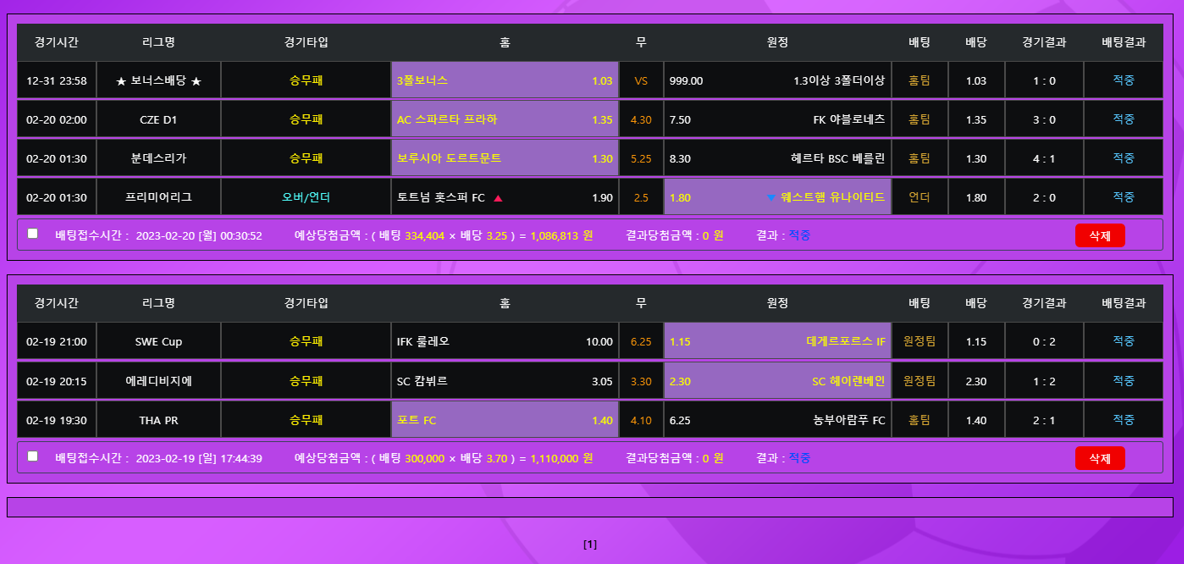Select the 보루시아 도르트문트 1.30 home cell
The width and height of the screenshot is (1184, 564).
pos(504,158)
